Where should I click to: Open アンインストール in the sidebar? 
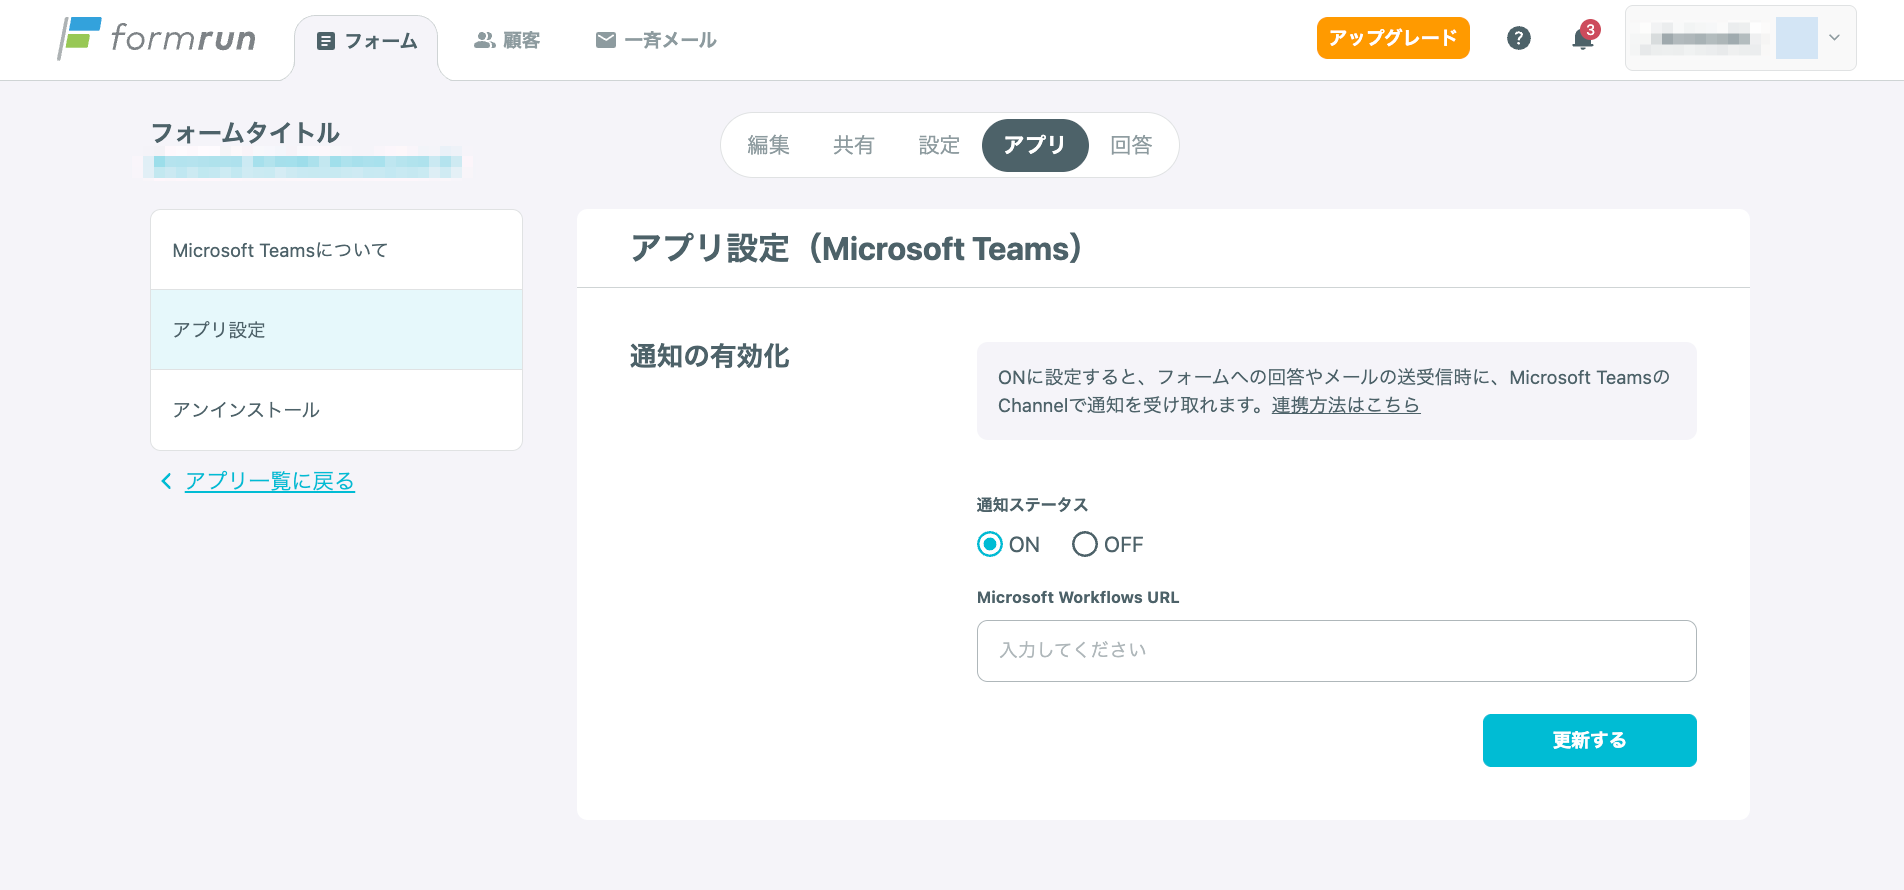point(336,410)
